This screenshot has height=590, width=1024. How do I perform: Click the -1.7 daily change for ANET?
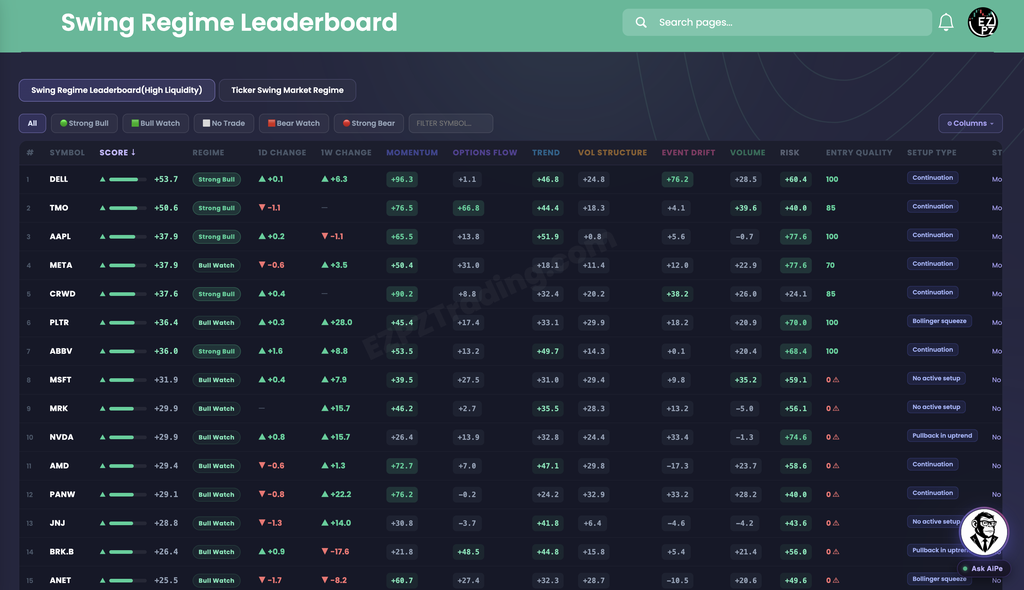270,580
